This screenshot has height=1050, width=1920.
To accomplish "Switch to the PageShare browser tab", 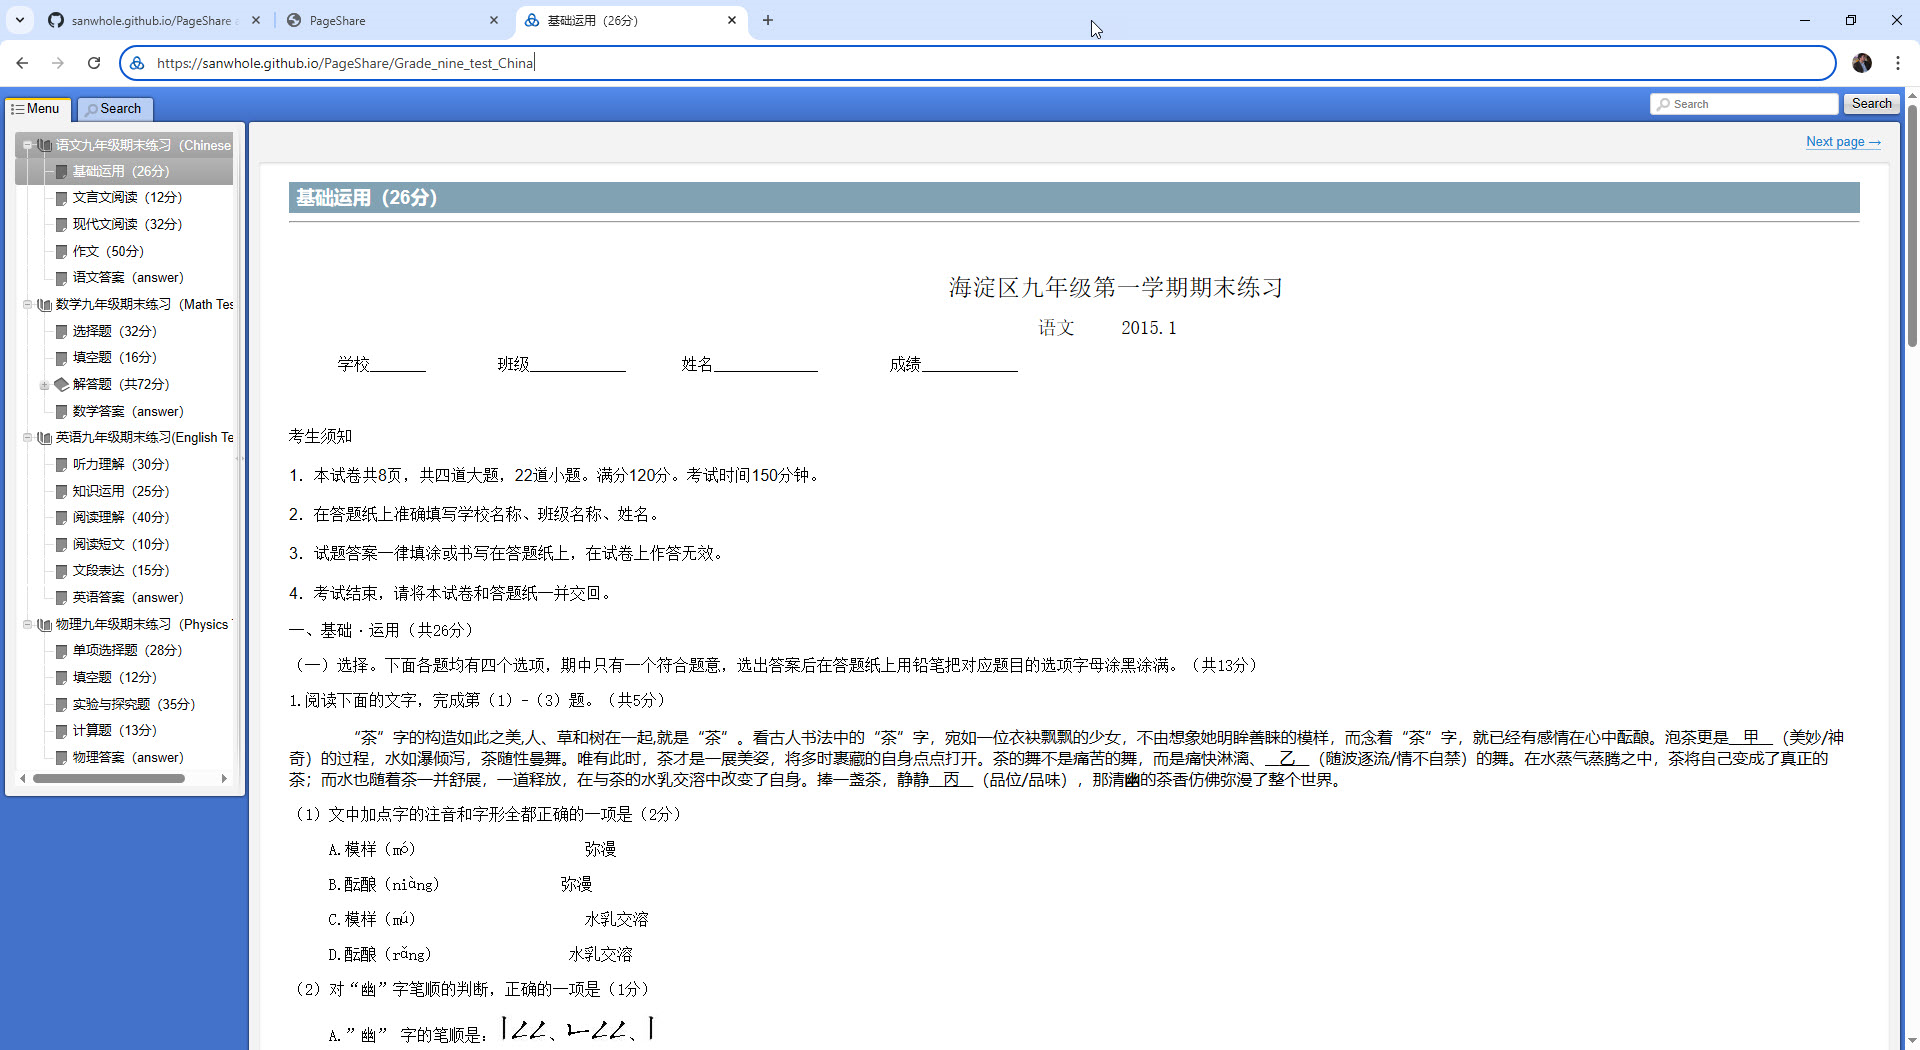I will coord(392,20).
